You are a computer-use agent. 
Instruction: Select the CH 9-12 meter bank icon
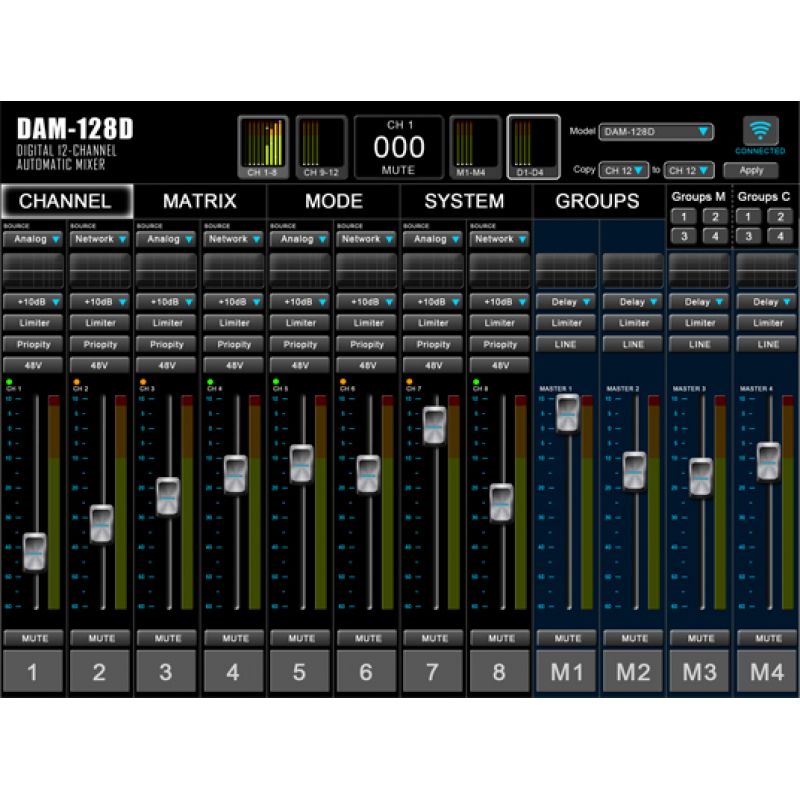coord(321,147)
